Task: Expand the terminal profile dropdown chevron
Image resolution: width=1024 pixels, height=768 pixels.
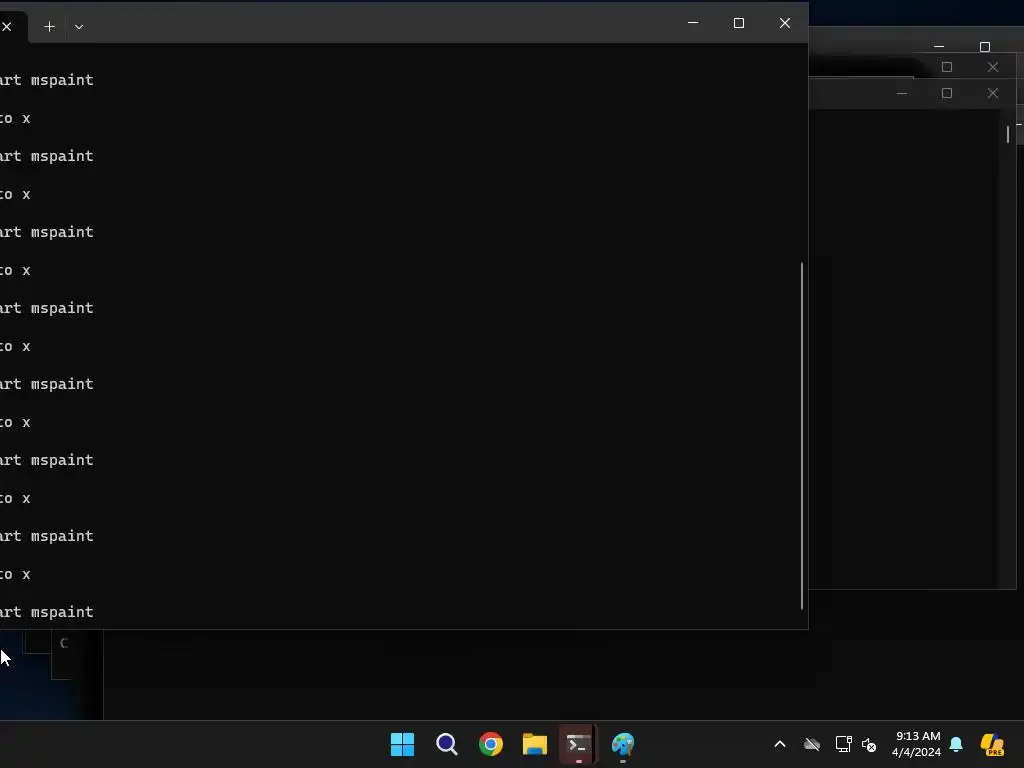Action: tap(79, 27)
